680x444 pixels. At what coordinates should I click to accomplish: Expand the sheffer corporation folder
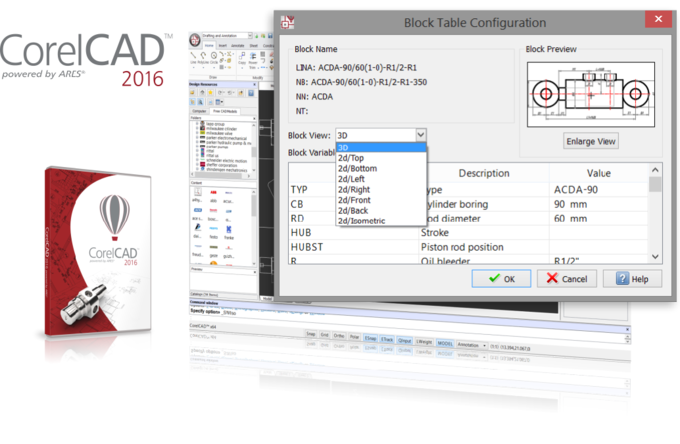tap(197, 164)
